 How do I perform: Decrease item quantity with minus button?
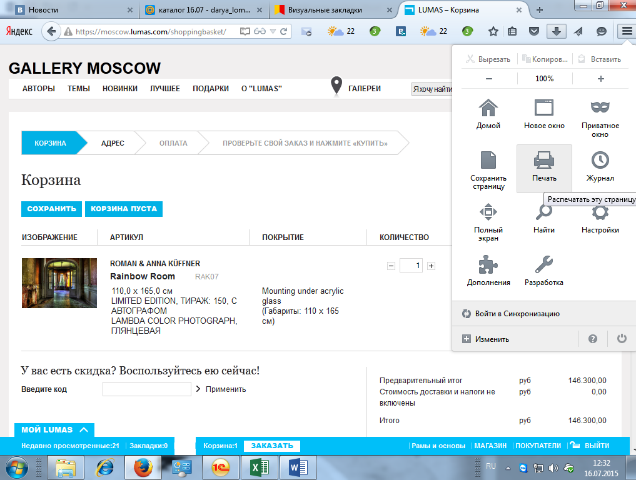coord(391,266)
